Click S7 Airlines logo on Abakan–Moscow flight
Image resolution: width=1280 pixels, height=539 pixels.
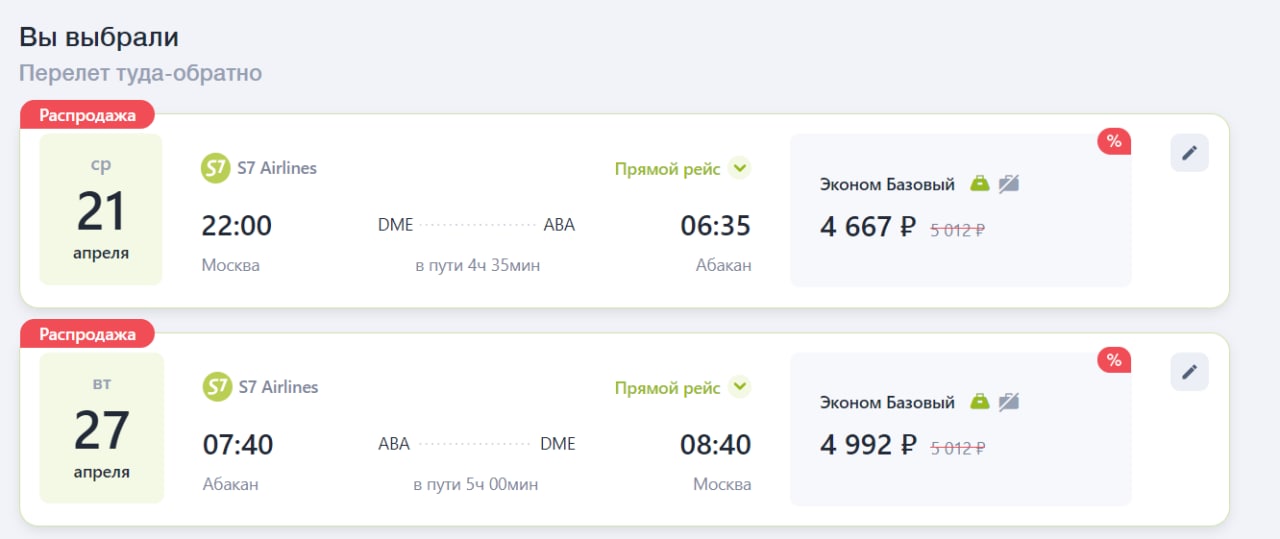coord(217,387)
